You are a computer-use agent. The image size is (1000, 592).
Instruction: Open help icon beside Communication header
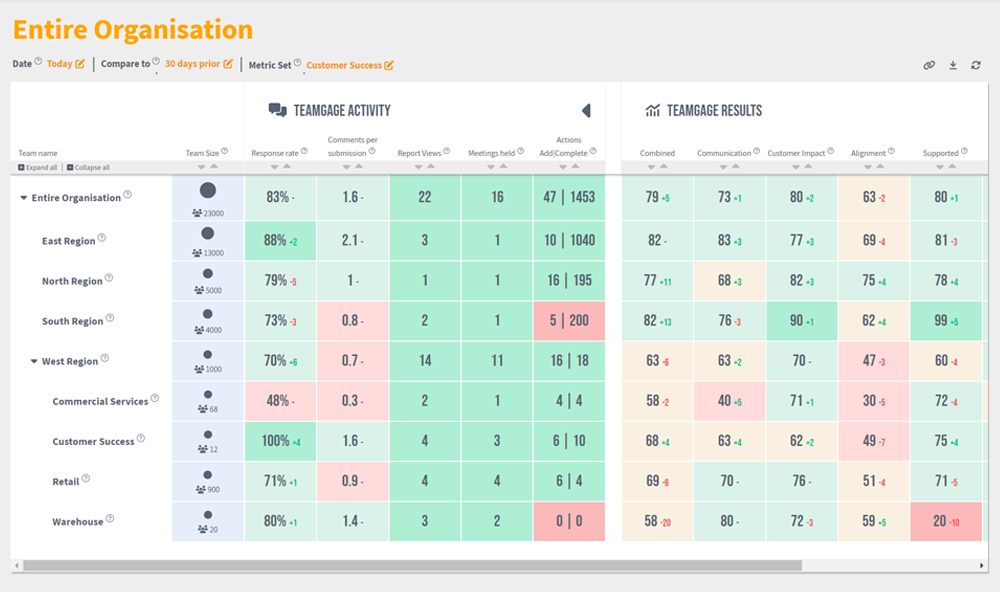756,151
